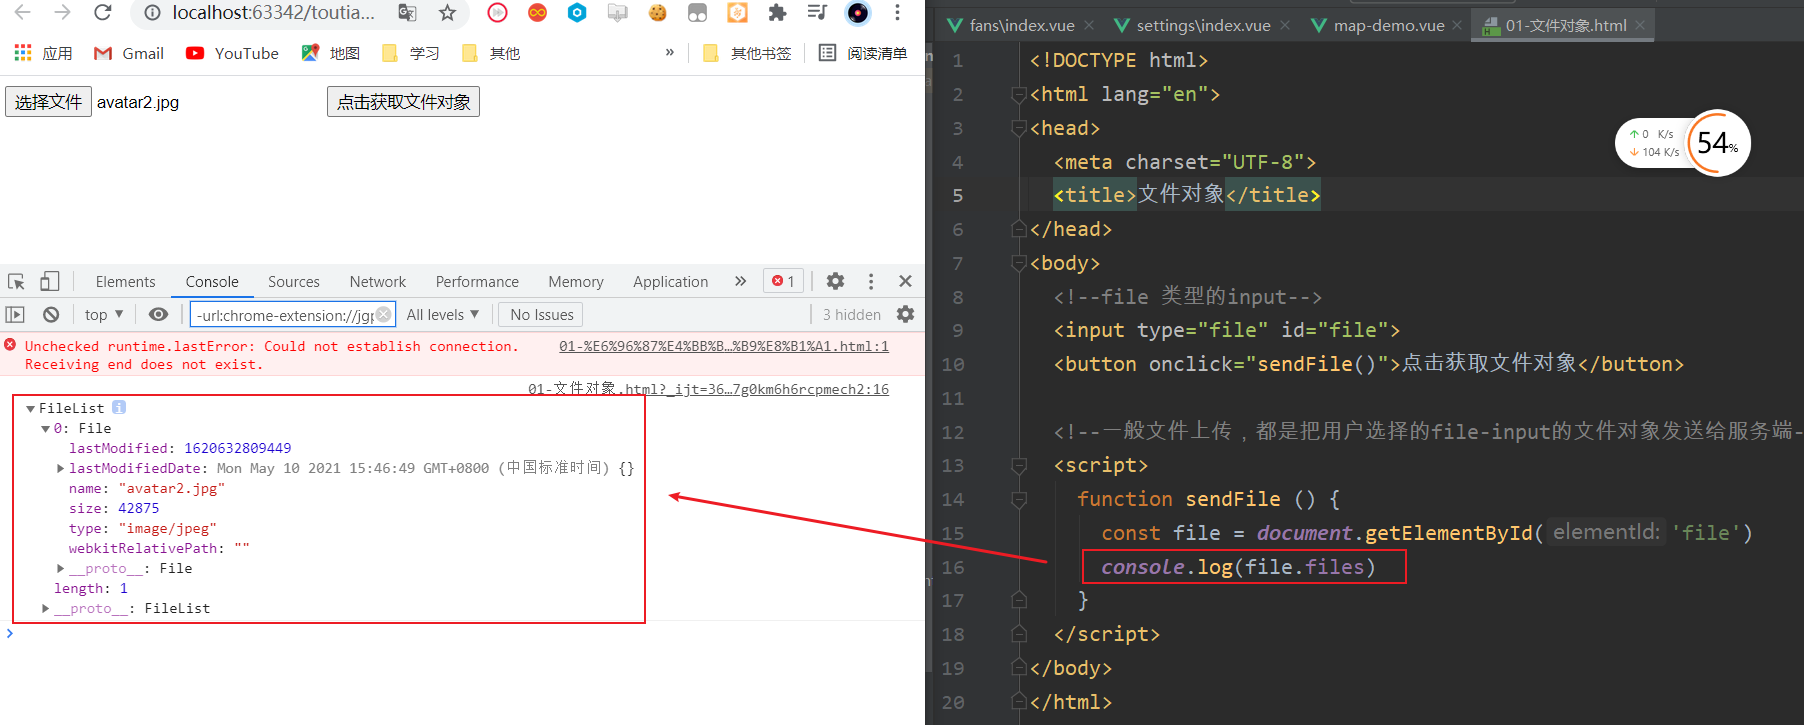Show more DevTools tabs with the » button
Image resolution: width=1804 pixels, height=725 pixels.
tap(740, 281)
